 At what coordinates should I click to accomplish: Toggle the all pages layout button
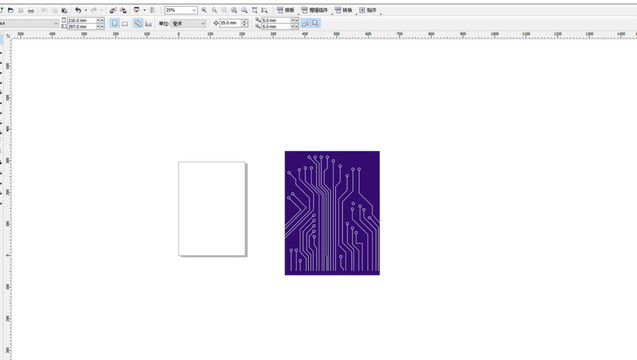click(138, 24)
